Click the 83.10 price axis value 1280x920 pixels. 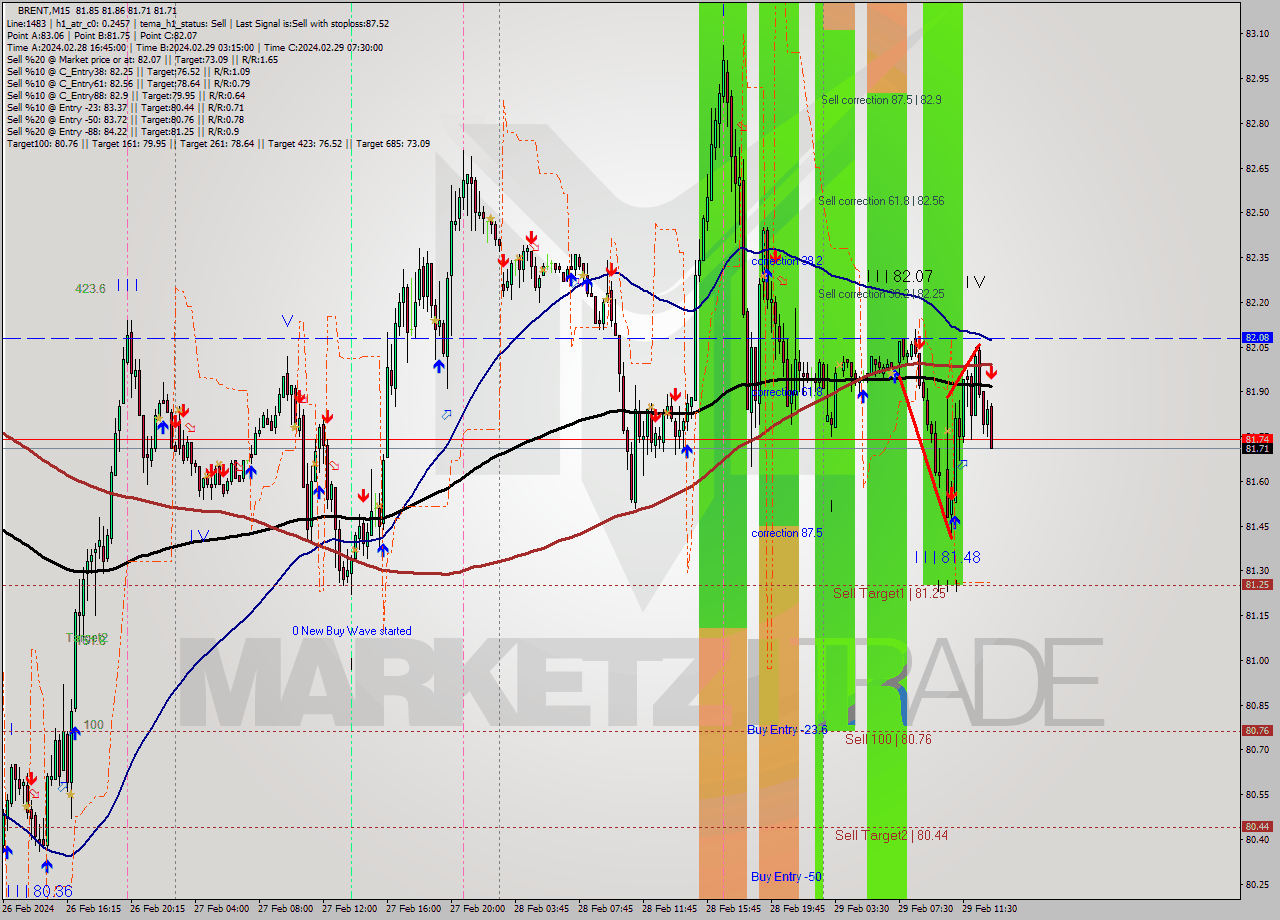tap(1257, 33)
